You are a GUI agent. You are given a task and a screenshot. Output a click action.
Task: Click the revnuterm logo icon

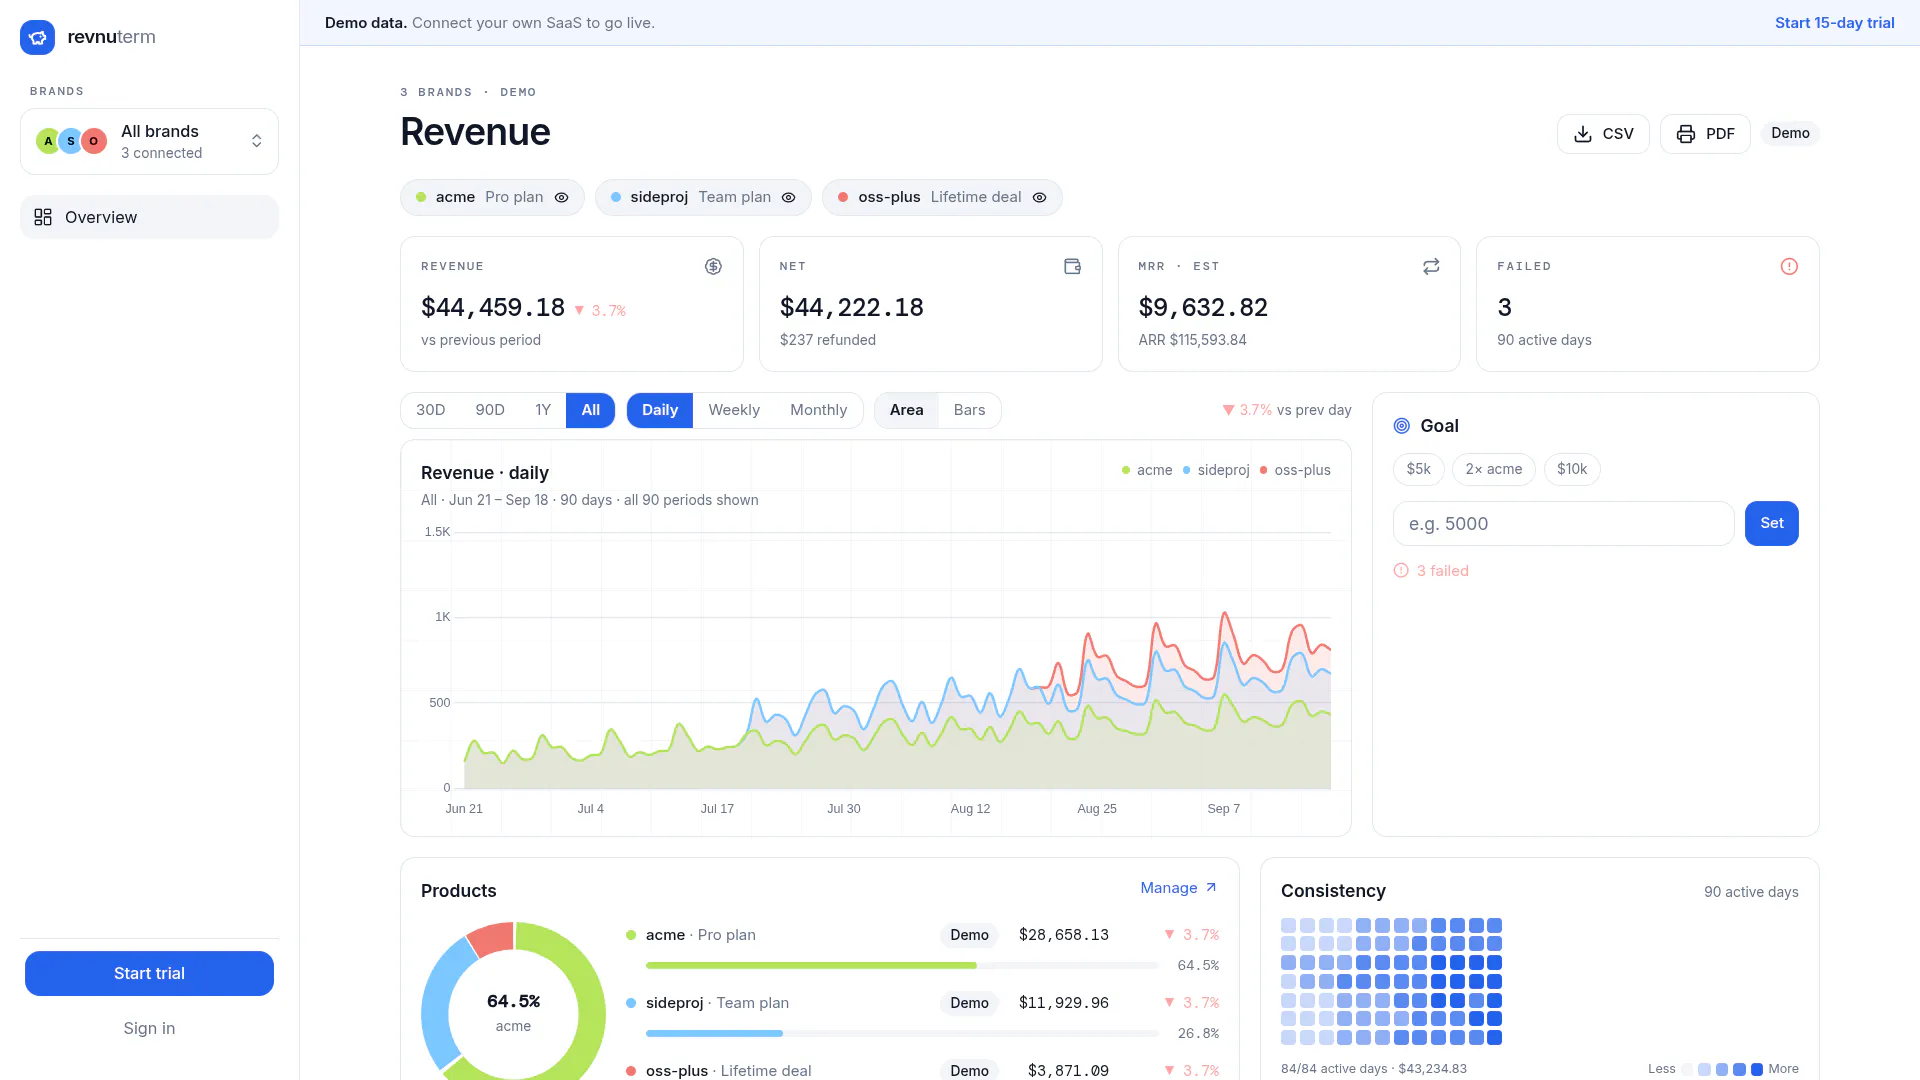point(37,37)
